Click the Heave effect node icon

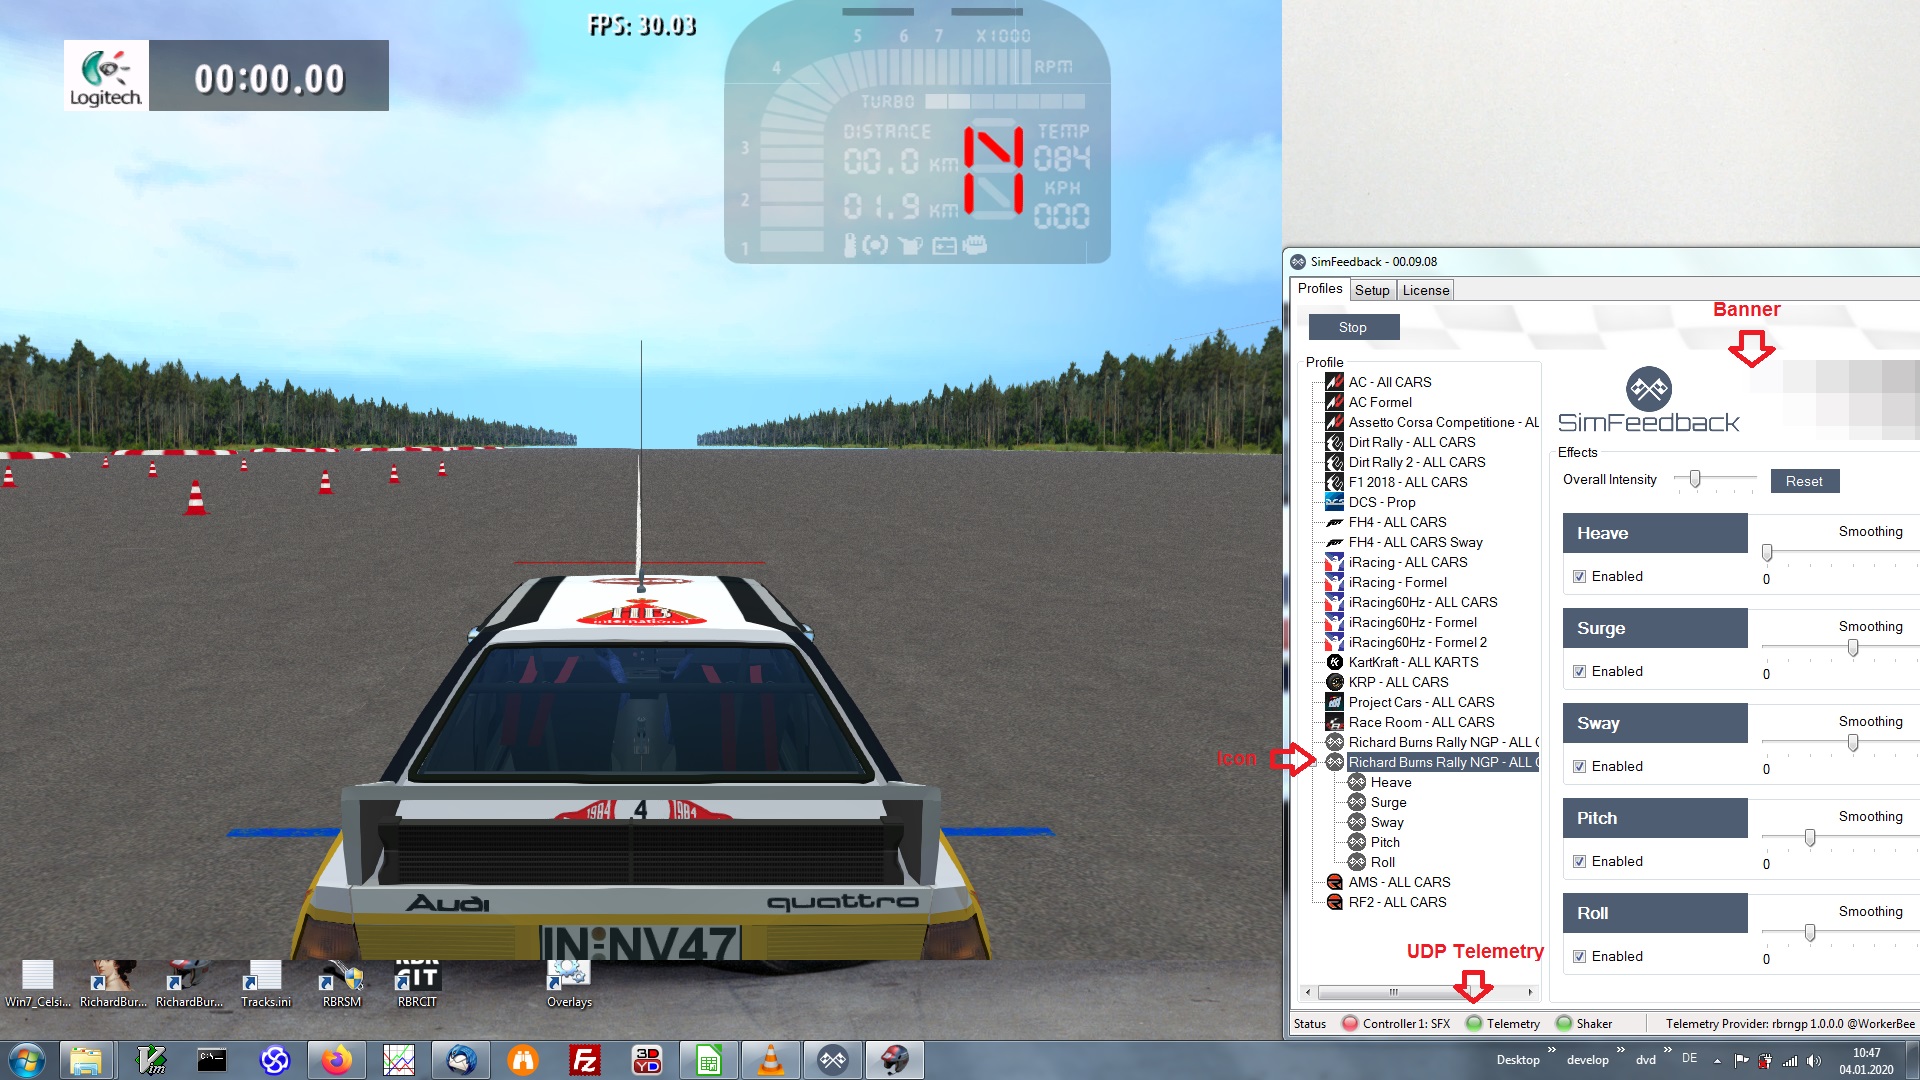tap(1357, 782)
